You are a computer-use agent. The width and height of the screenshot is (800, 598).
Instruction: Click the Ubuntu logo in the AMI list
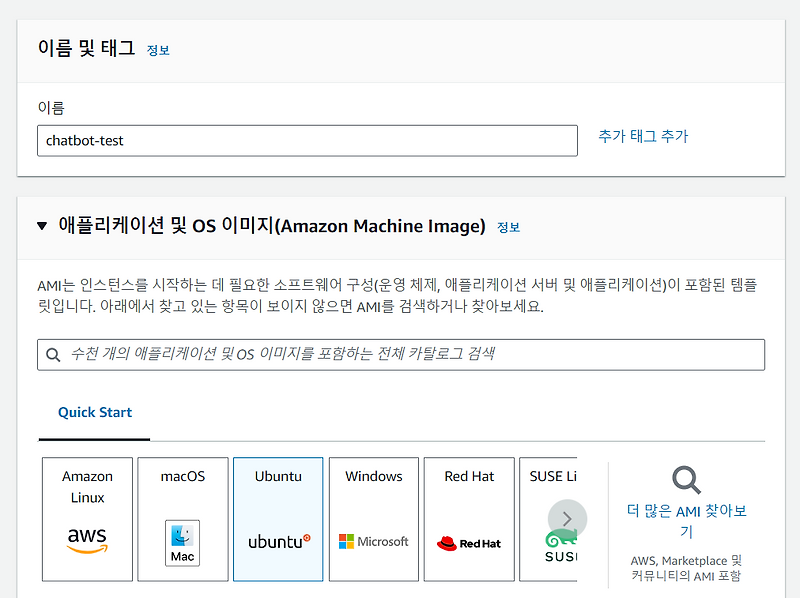click(x=277, y=537)
